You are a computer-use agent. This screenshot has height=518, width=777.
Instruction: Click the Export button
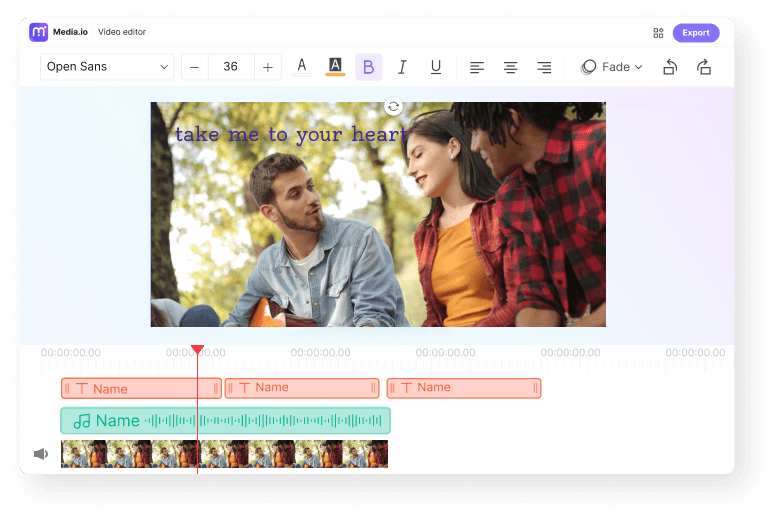(x=695, y=33)
